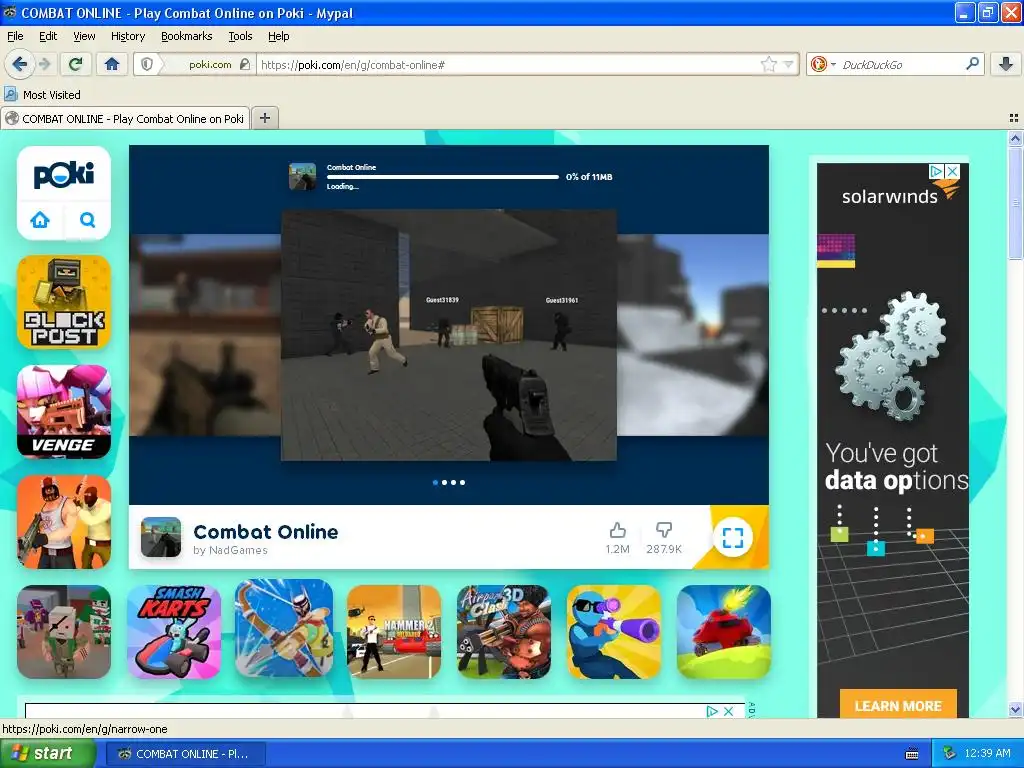Open the Help menu
The width and height of the screenshot is (1024, 768).
pyautogui.click(x=278, y=36)
